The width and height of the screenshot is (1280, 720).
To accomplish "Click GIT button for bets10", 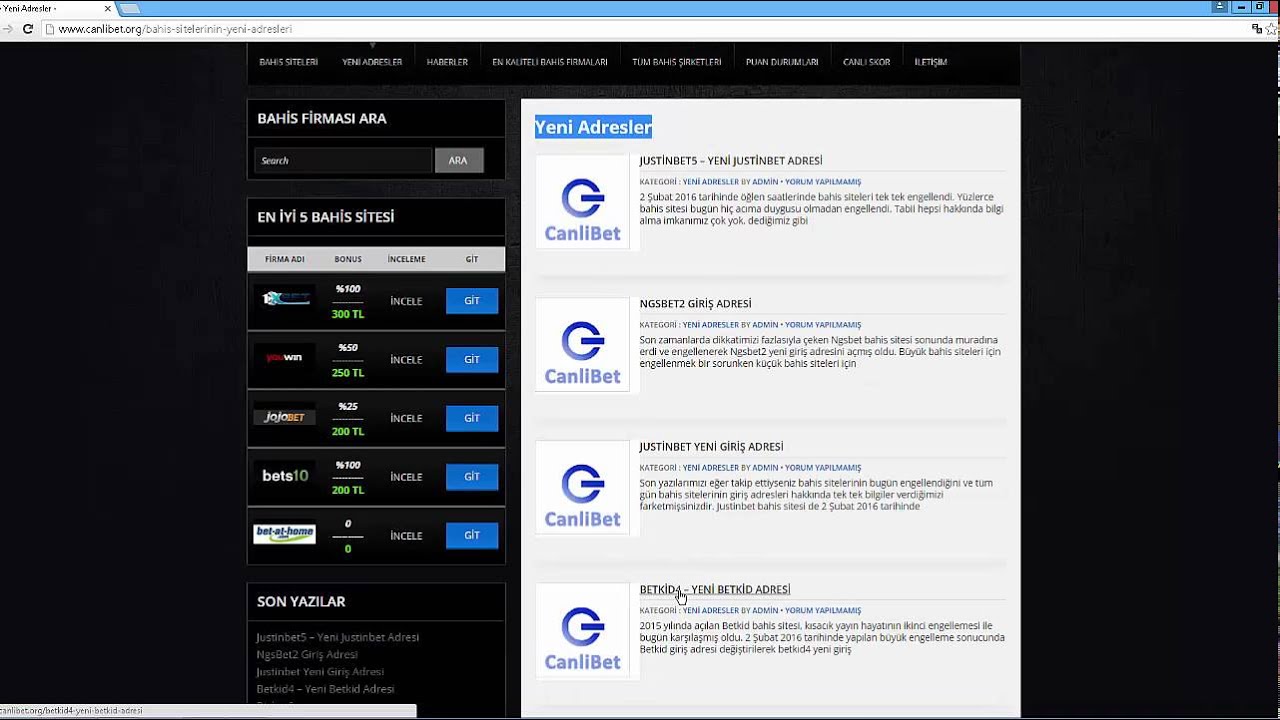I will pyautogui.click(x=472, y=477).
